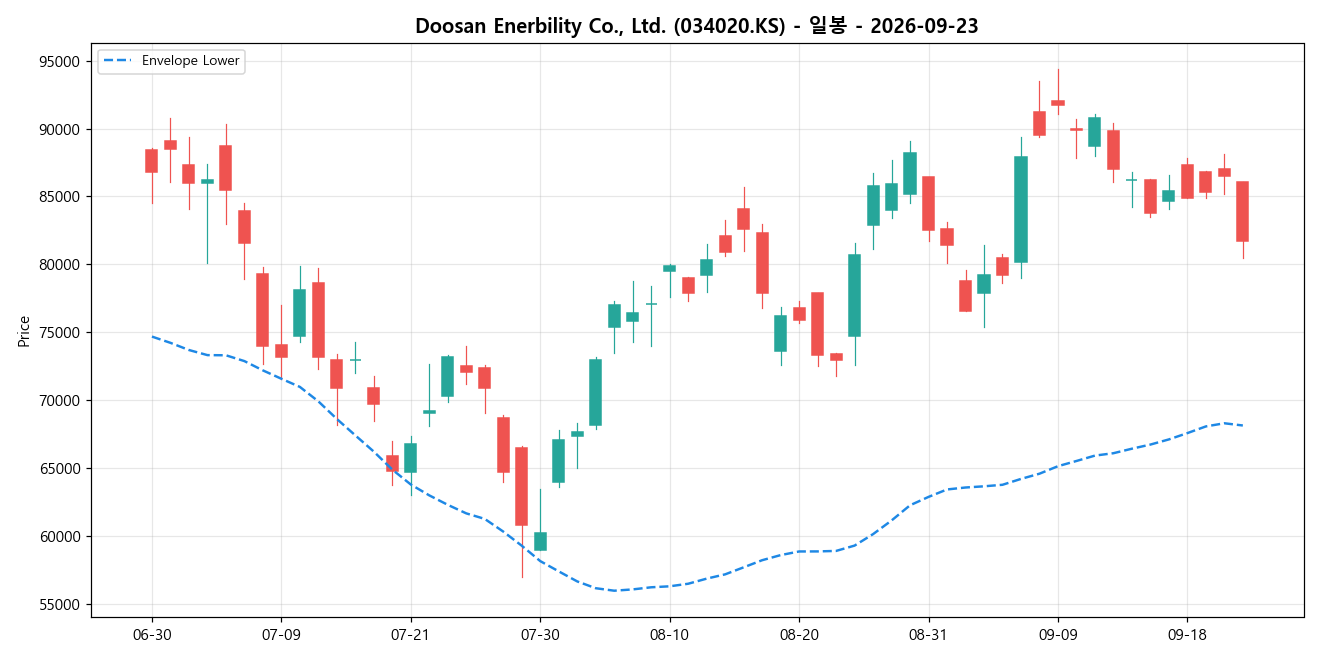
Task: Click the 90000 y-axis tick label
Action: (x=58, y=130)
